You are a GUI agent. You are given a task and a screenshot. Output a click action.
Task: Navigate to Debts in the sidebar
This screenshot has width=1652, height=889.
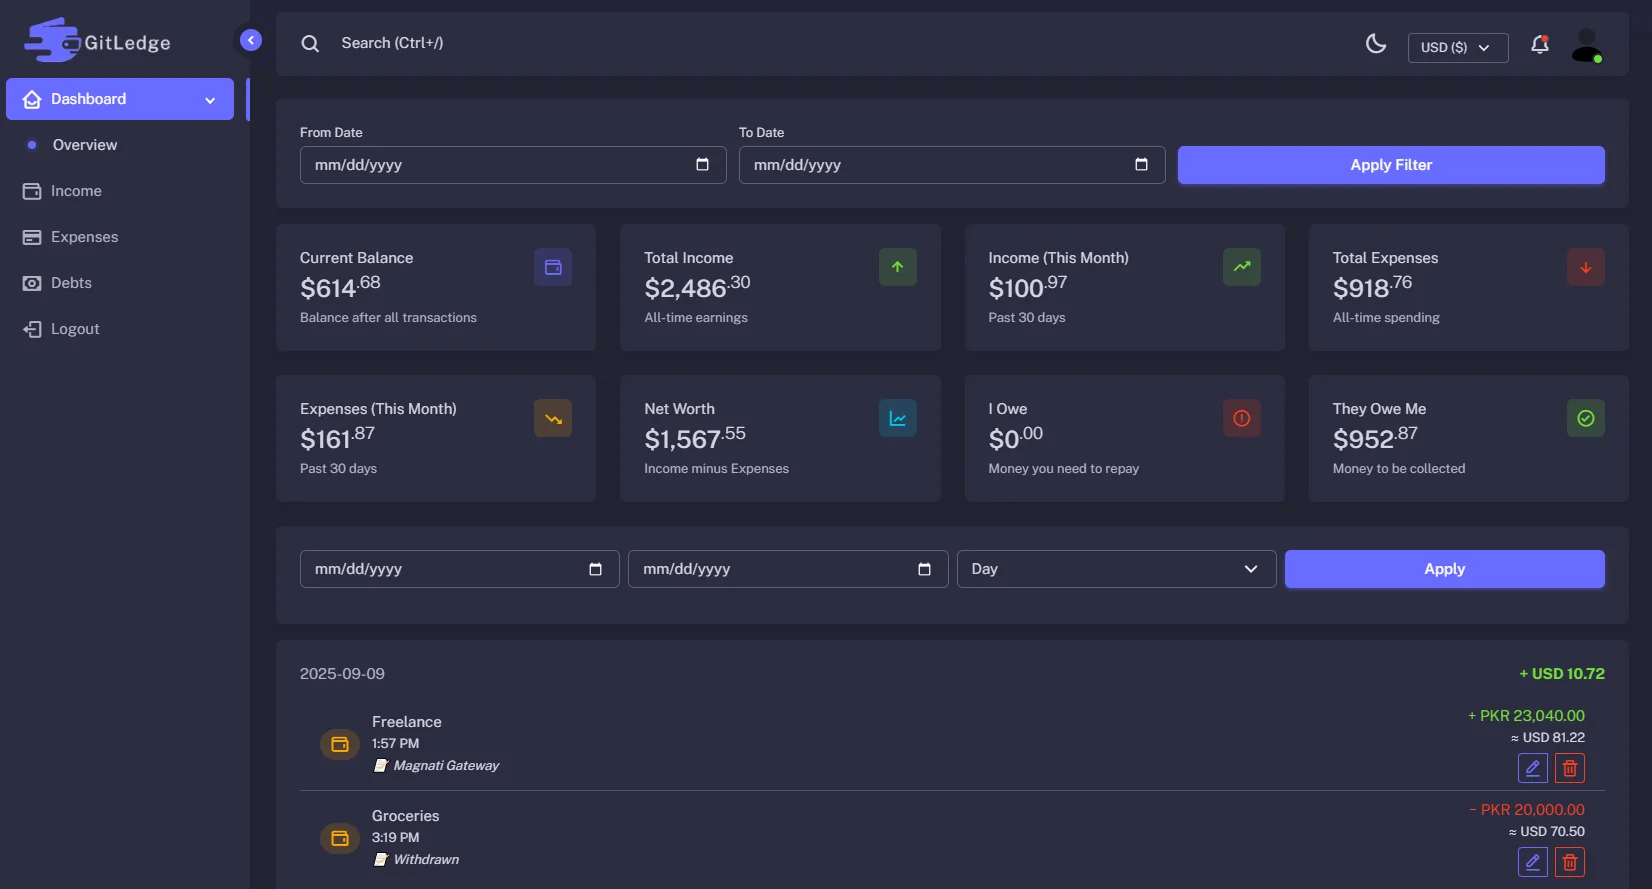pos(71,283)
